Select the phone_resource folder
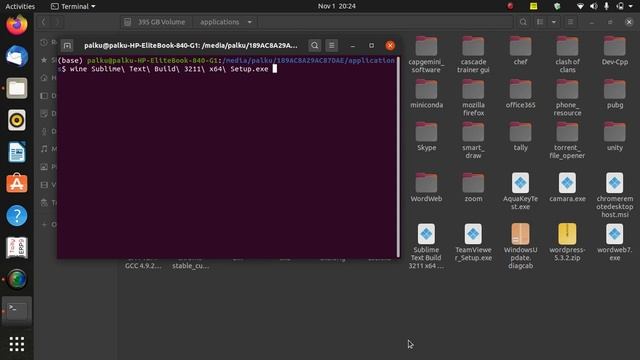The width and height of the screenshot is (640, 360). [567, 97]
